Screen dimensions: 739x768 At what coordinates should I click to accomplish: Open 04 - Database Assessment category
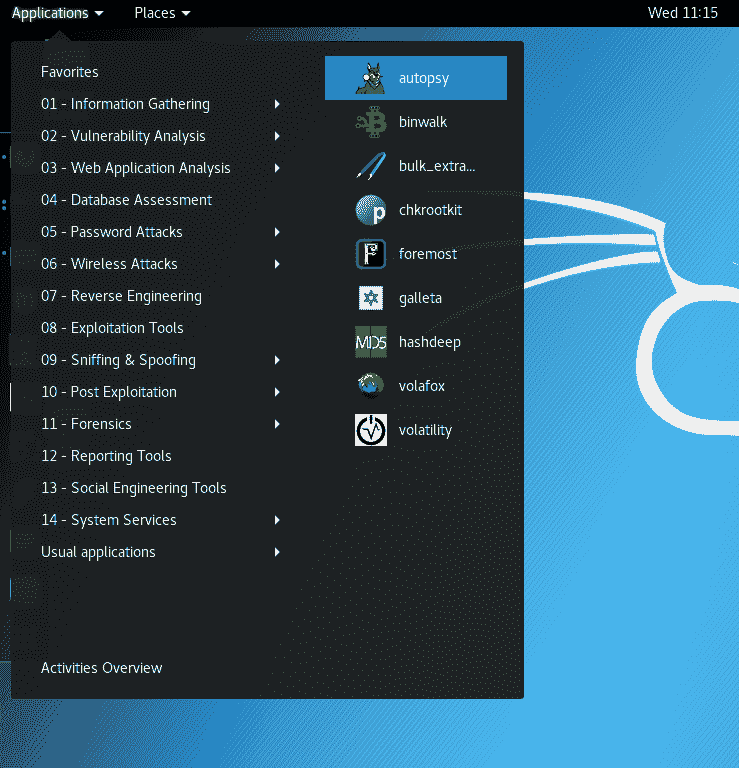[x=126, y=200]
